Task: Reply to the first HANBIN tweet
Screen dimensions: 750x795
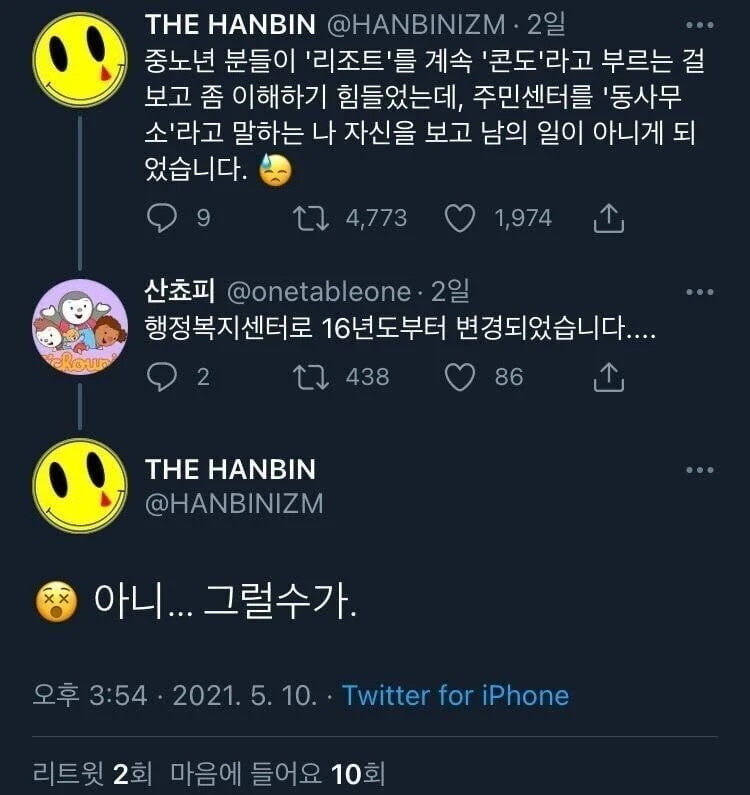Action: (x=162, y=217)
